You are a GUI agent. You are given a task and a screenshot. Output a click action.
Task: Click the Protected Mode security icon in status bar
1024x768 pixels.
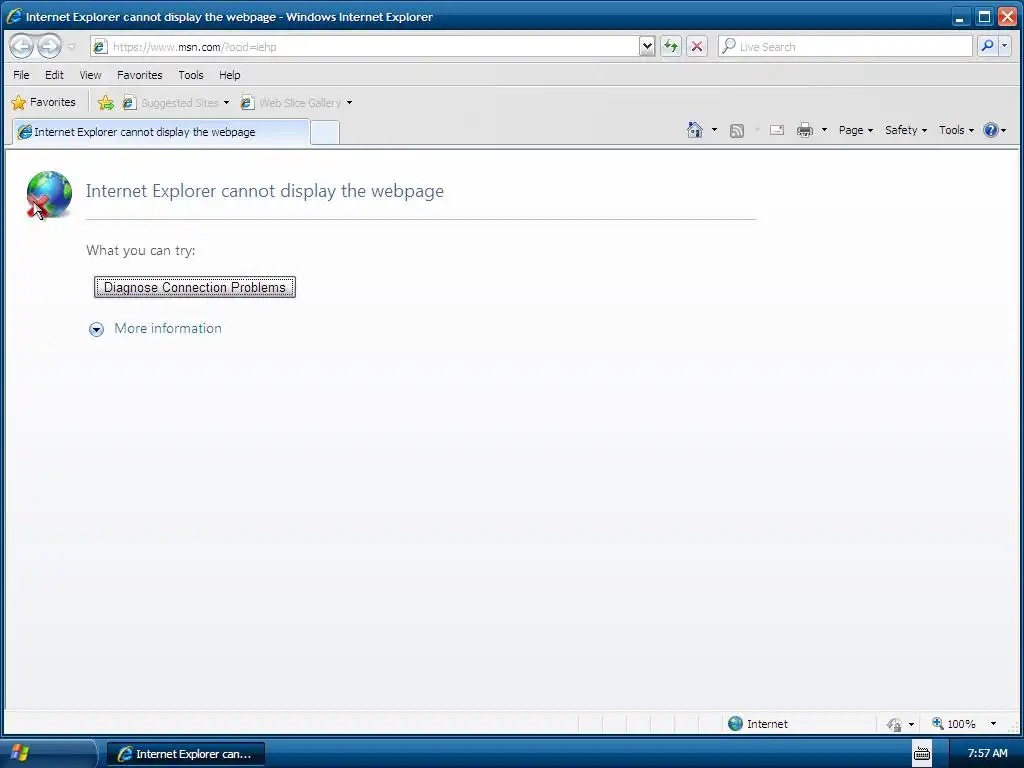click(x=894, y=724)
